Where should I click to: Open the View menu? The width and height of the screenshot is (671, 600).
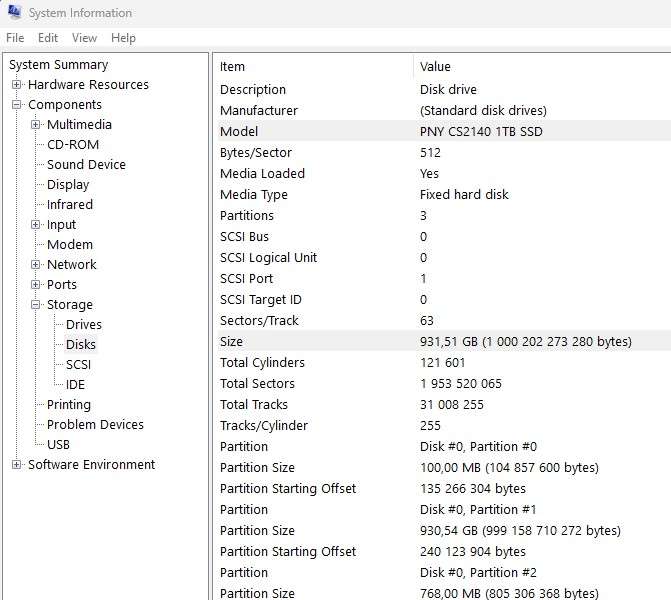coord(84,38)
